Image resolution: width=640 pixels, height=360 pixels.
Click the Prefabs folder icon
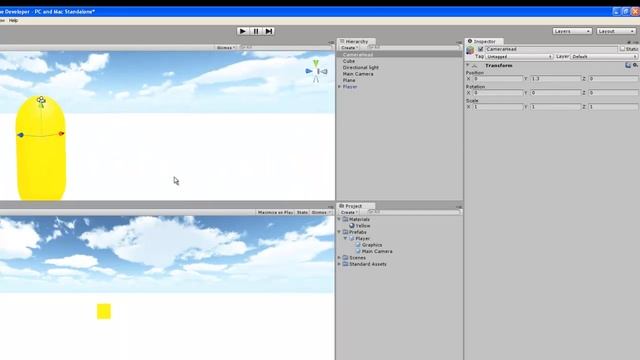(x=345, y=232)
